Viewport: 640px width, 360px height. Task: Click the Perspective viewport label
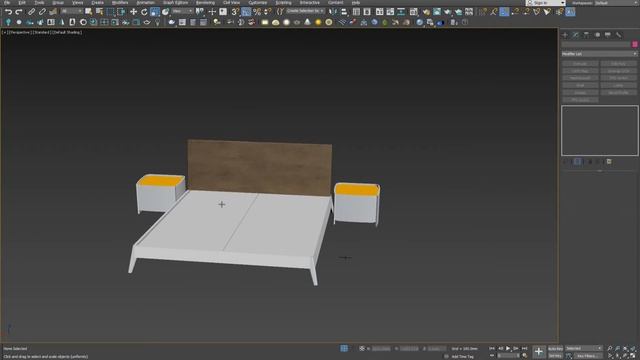point(20,32)
